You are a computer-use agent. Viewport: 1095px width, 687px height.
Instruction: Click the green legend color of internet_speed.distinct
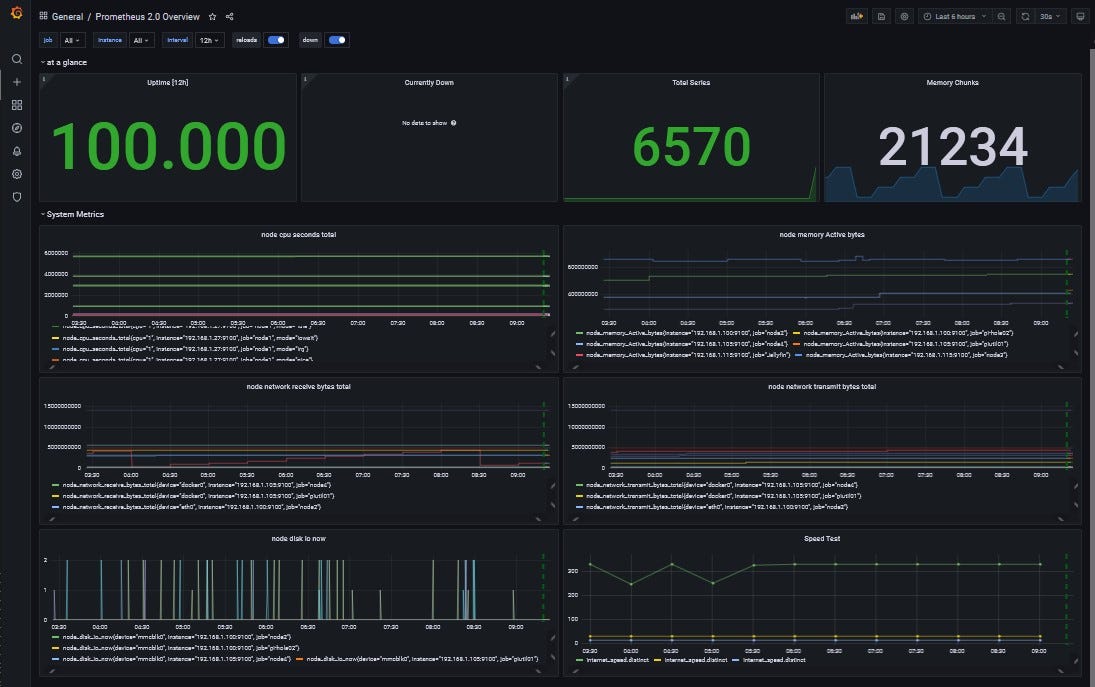tap(580, 660)
